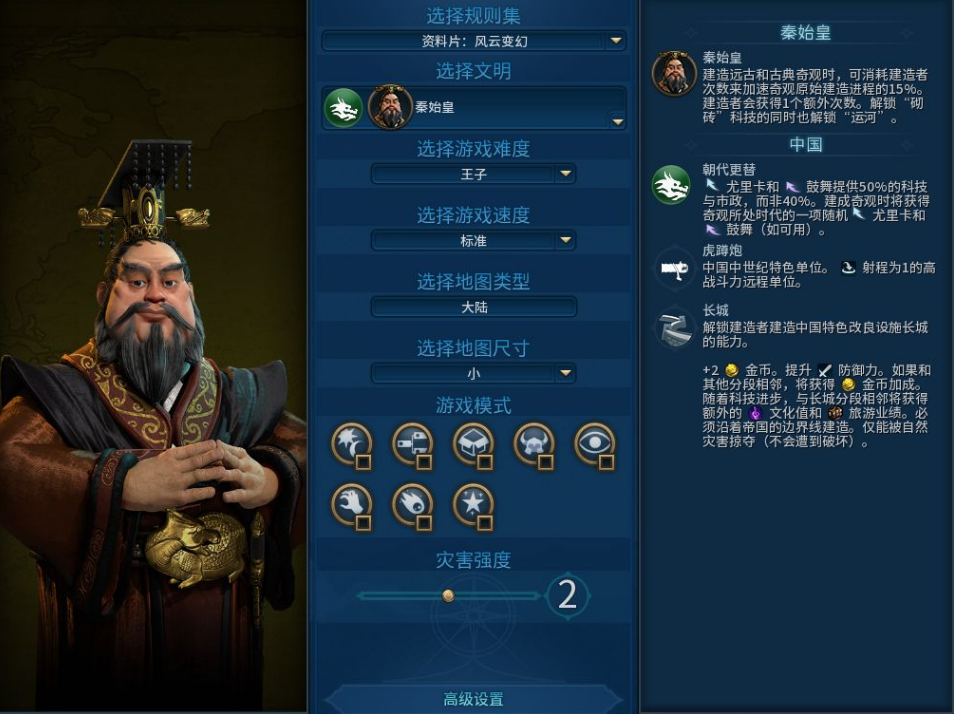Click the 灾害强度 disaster intensity slider
Viewport: 954px width, 714px height.
448,595
